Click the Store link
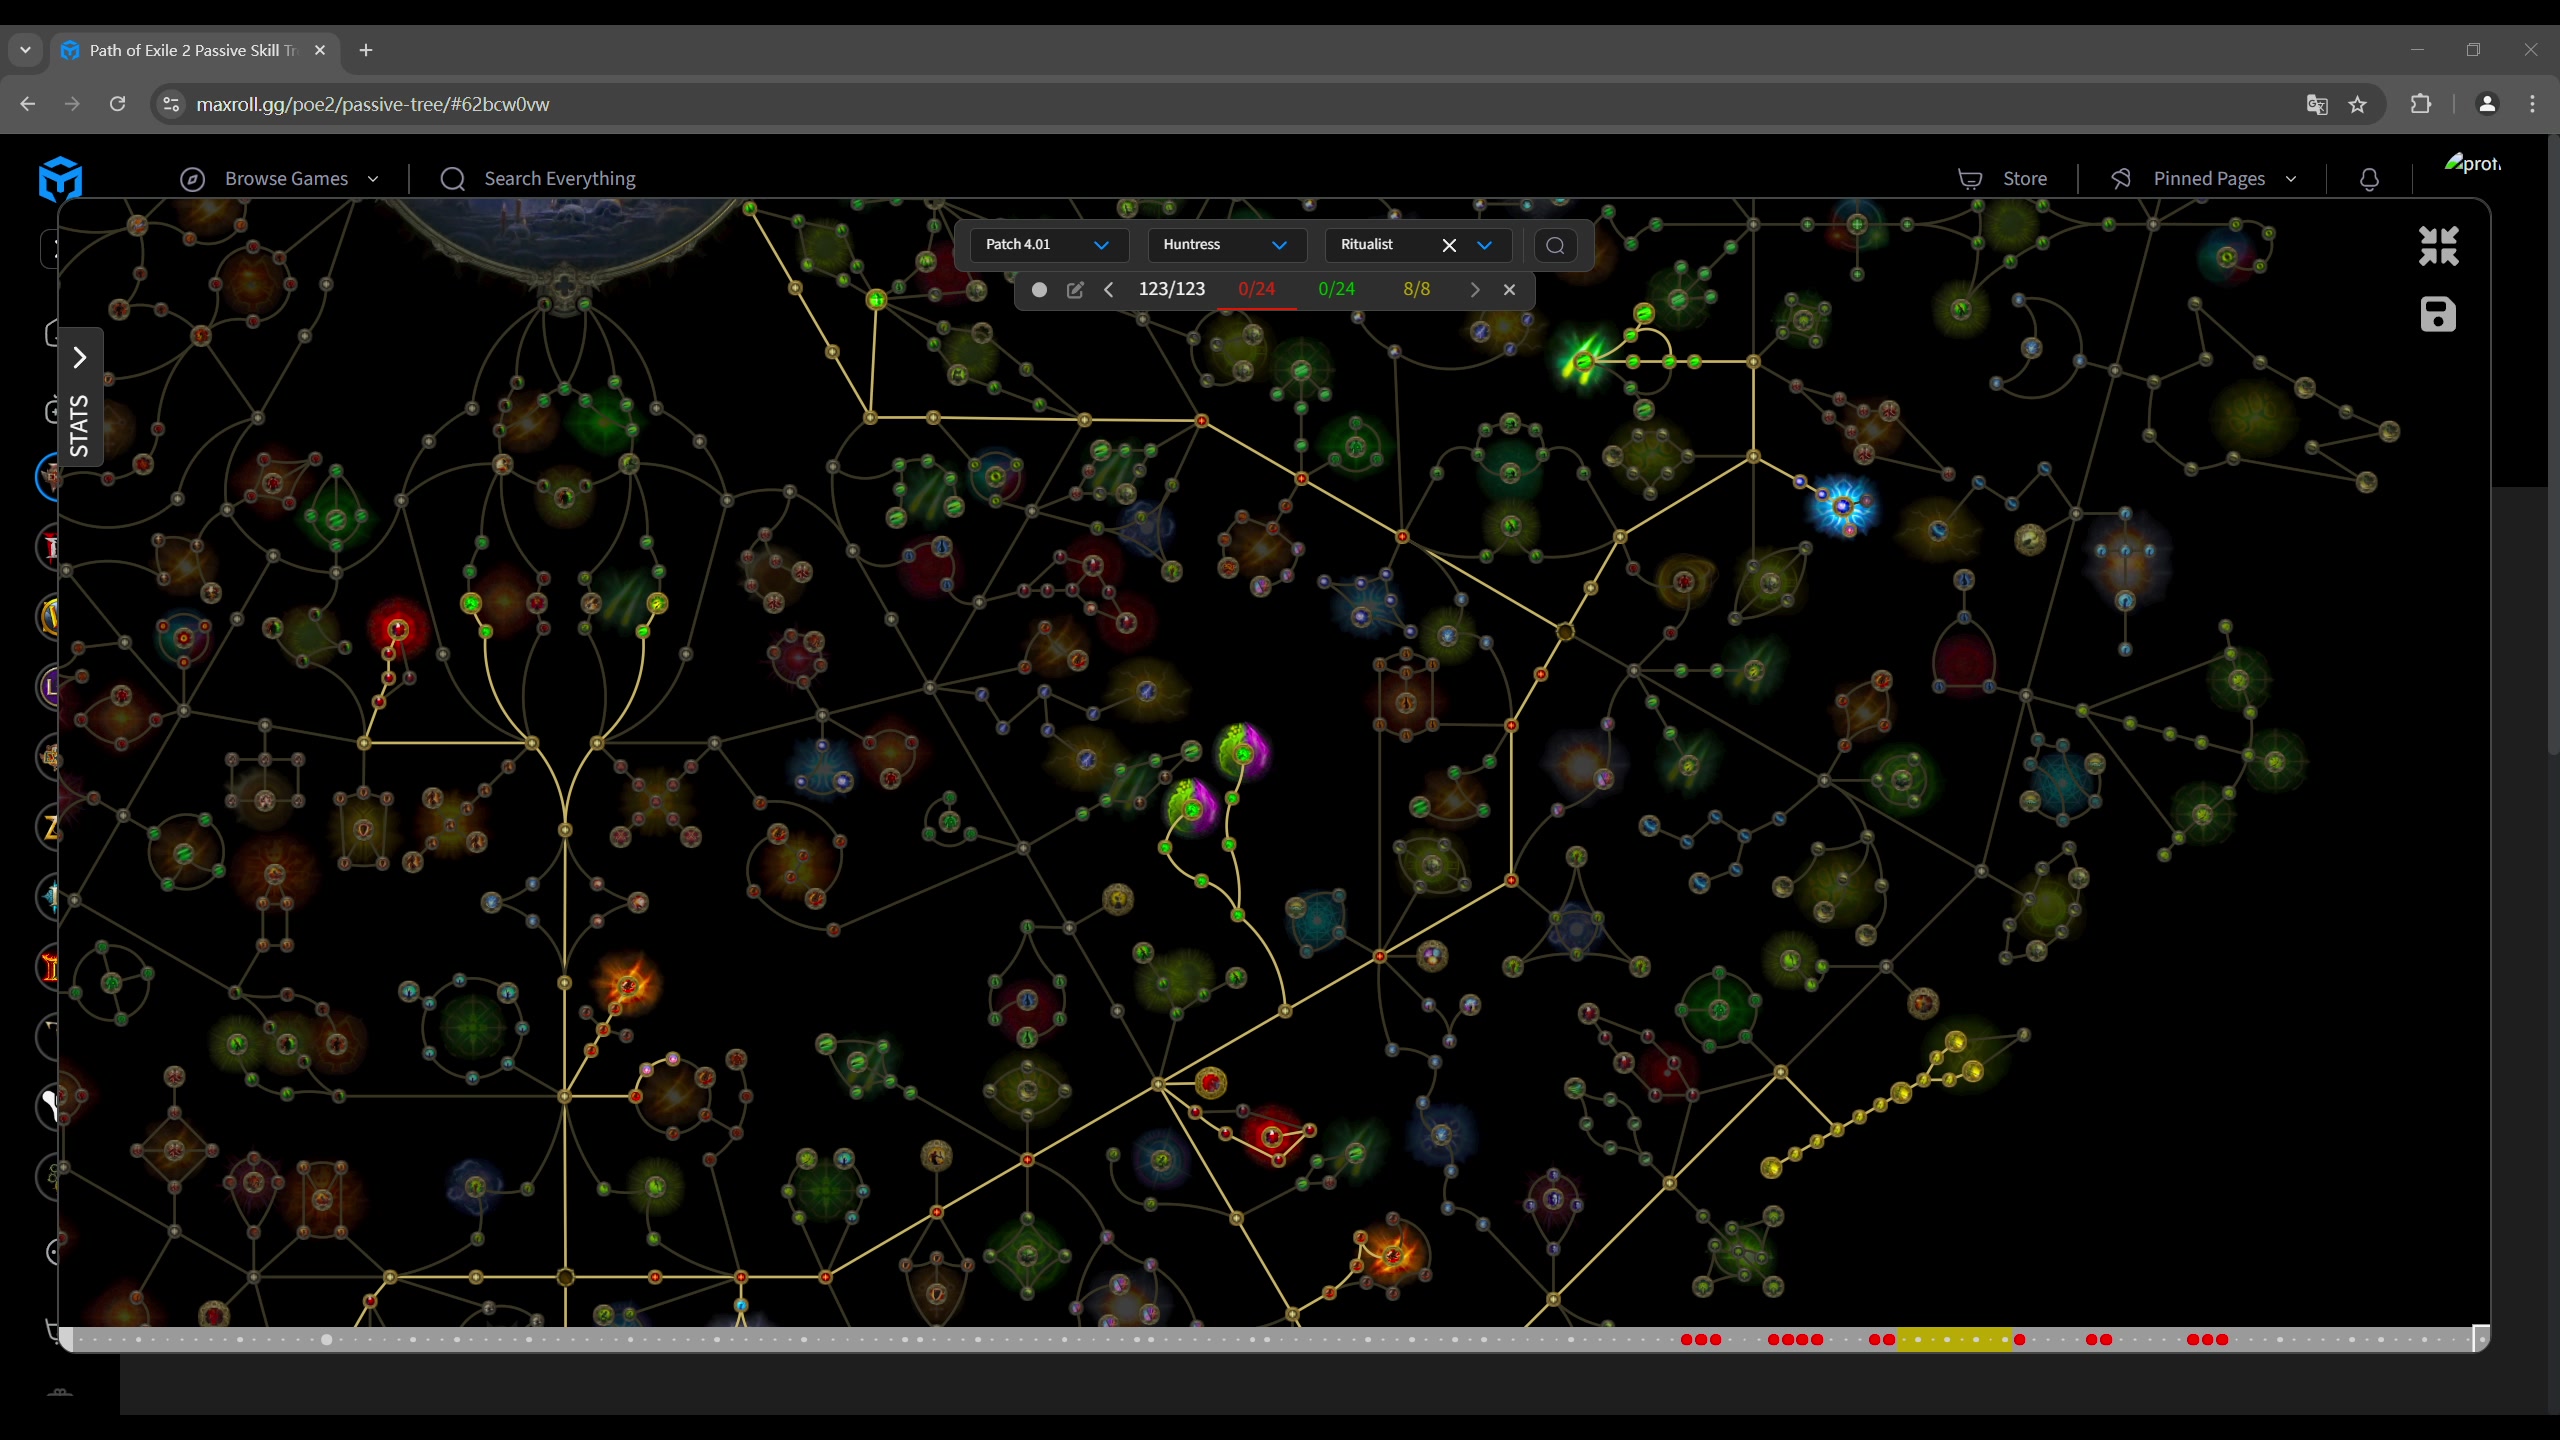The image size is (2560, 1440). [2025, 179]
